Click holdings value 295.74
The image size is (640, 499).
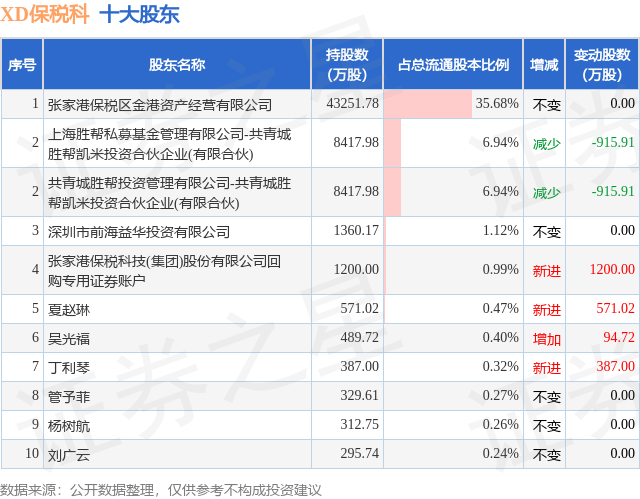[360, 453]
